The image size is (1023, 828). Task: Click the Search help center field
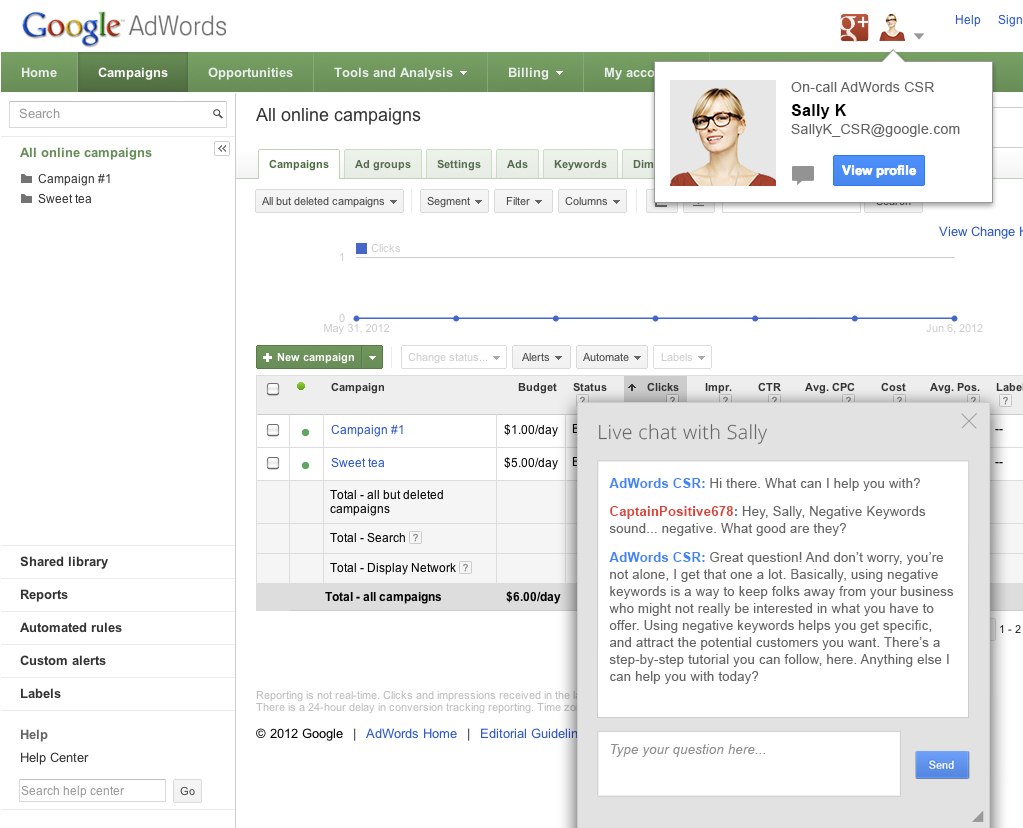coord(92,790)
